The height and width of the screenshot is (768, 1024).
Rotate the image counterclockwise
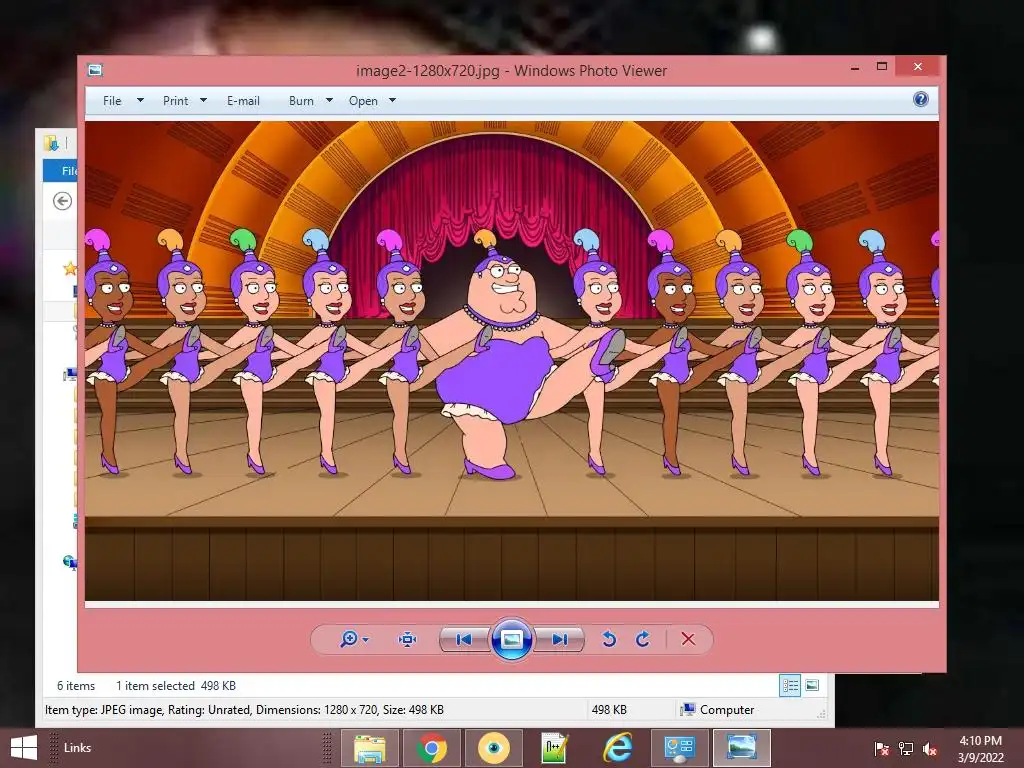pos(609,639)
